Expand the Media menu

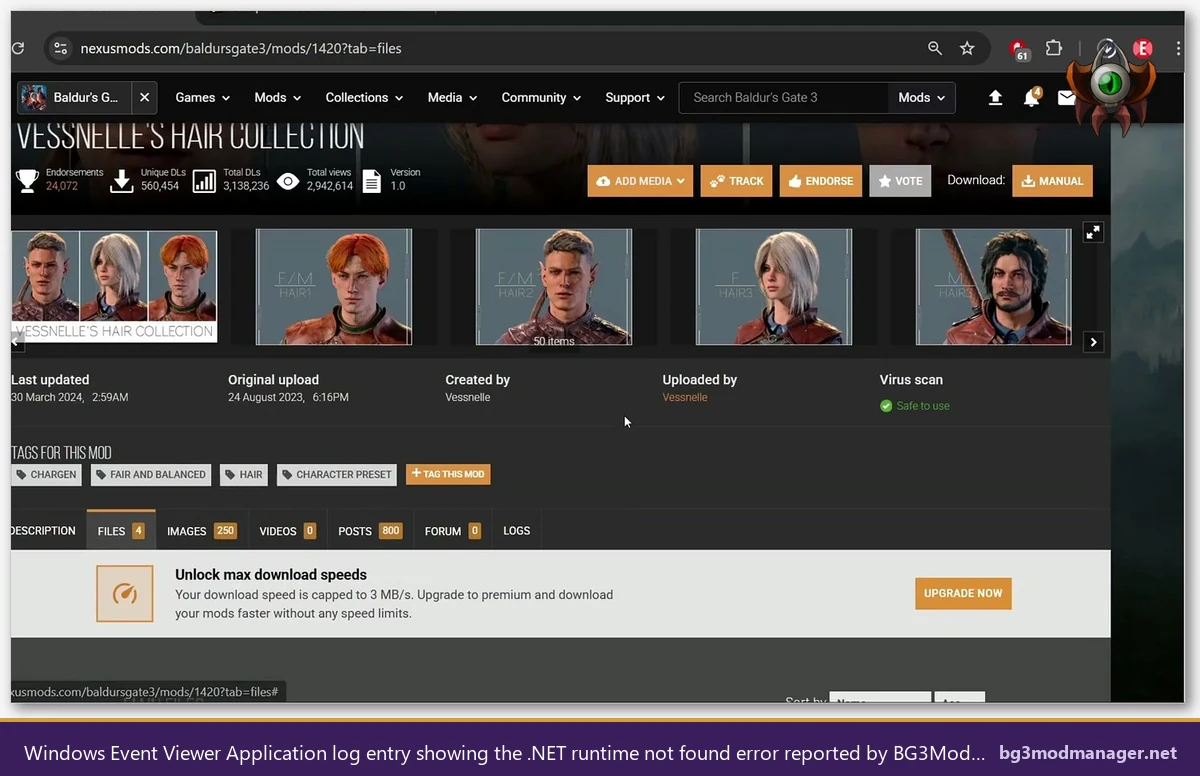click(452, 97)
